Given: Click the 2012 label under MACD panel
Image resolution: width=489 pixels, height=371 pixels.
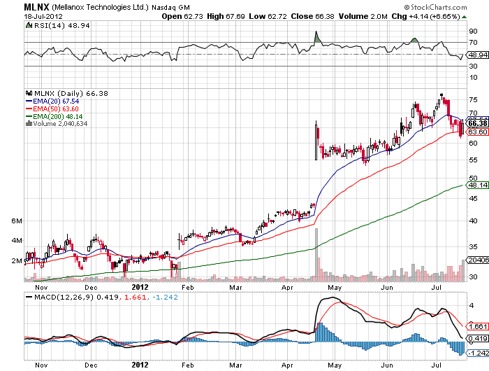Looking at the screenshot, I should pyautogui.click(x=140, y=365).
